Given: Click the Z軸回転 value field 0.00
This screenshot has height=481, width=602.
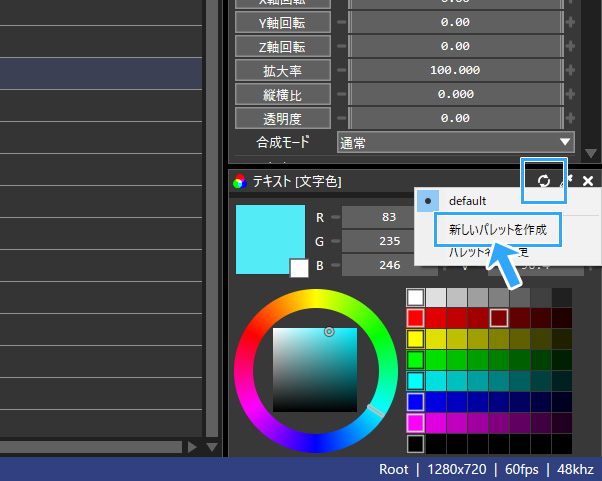Looking at the screenshot, I should click(x=456, y=46).
